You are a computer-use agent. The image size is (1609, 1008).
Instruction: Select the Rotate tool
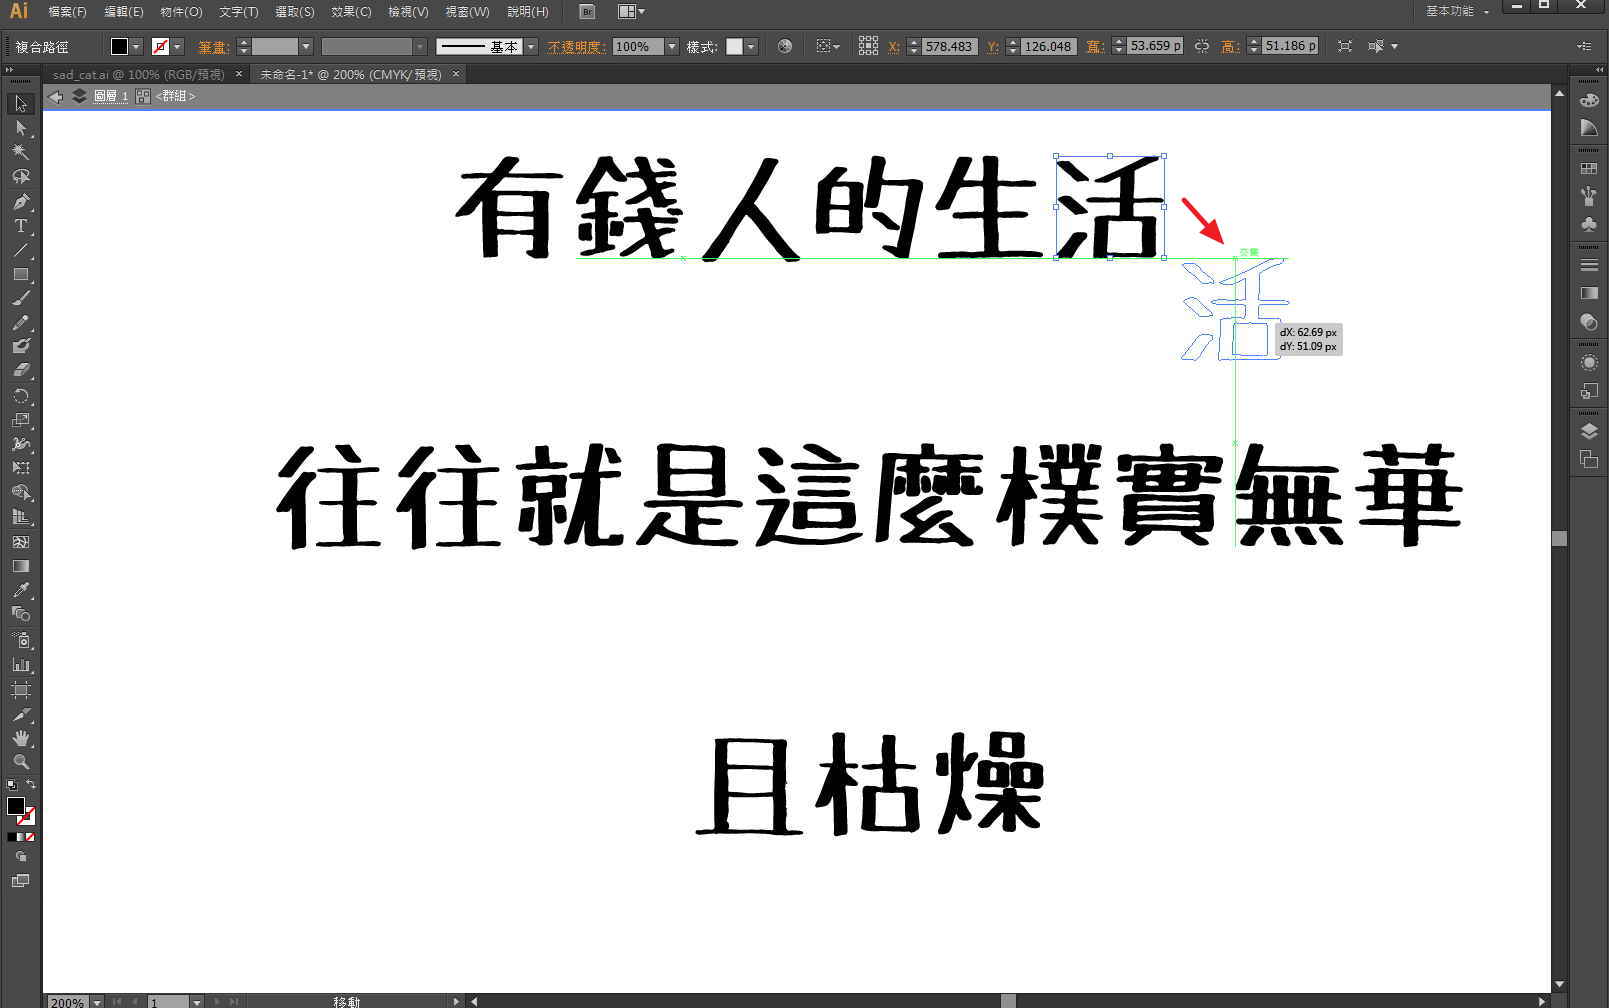pyautogui.click(x=21, y=396)
